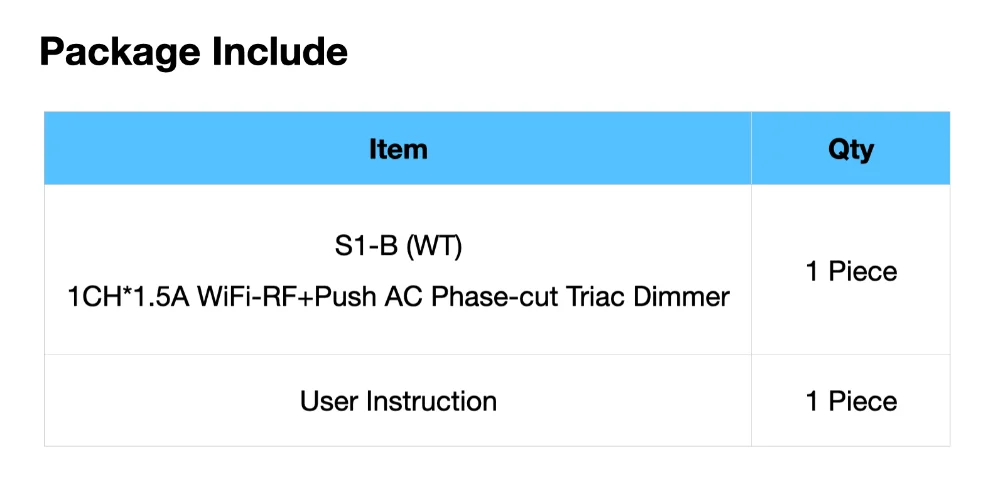Select the Item column header
The width and height of the screenshot is (1000, 489).
[398, 149]
